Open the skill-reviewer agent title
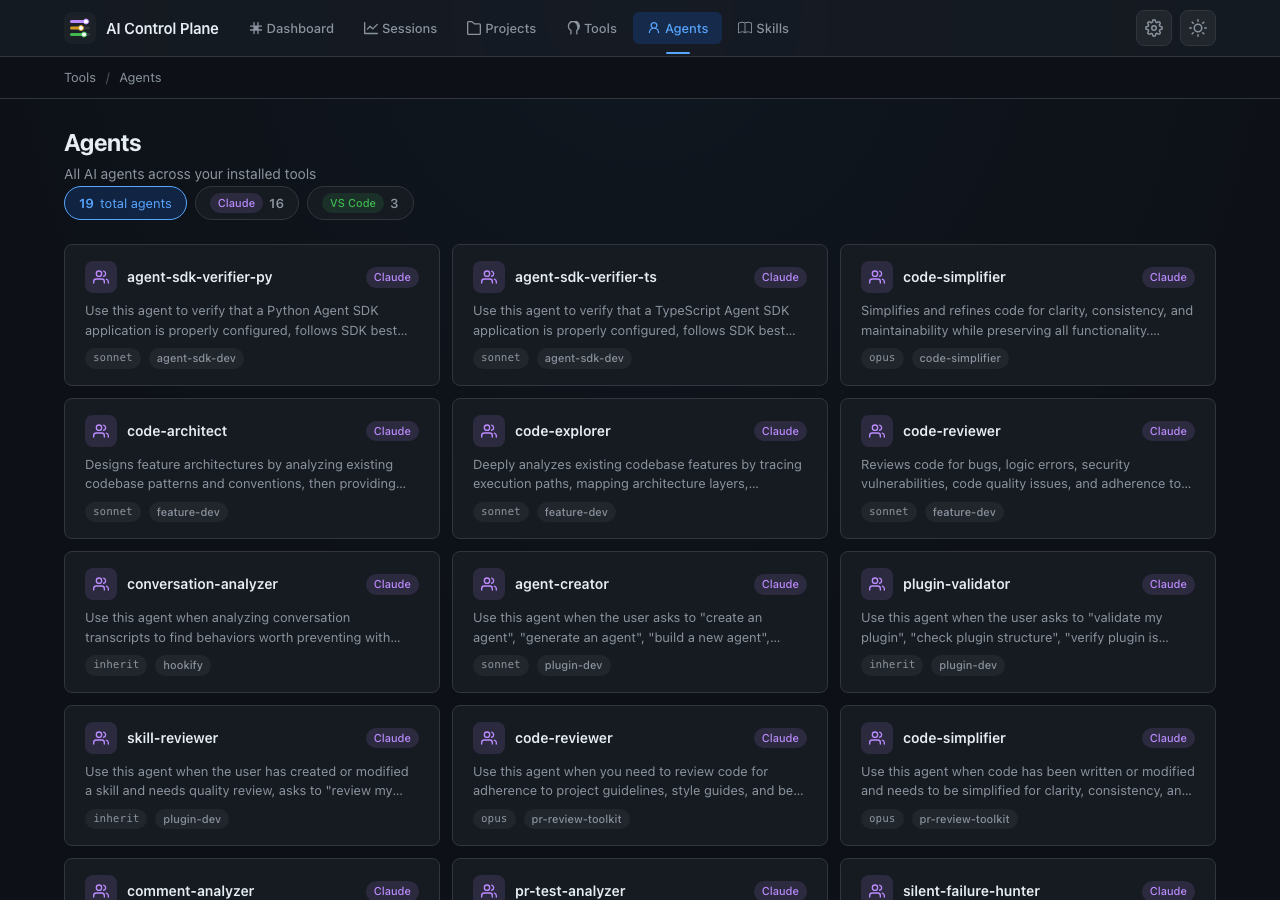 173,738
